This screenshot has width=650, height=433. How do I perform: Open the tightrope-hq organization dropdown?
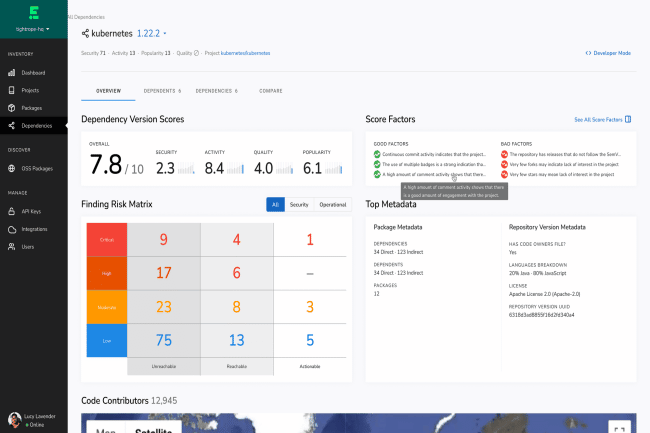pyautogui.click(x=33, y=29)
